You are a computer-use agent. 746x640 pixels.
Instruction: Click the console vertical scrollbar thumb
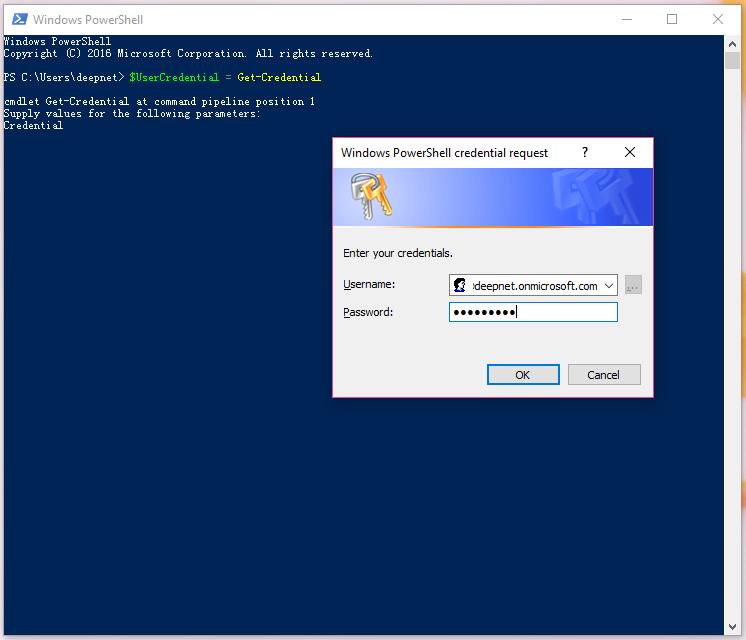coord(733,60)
